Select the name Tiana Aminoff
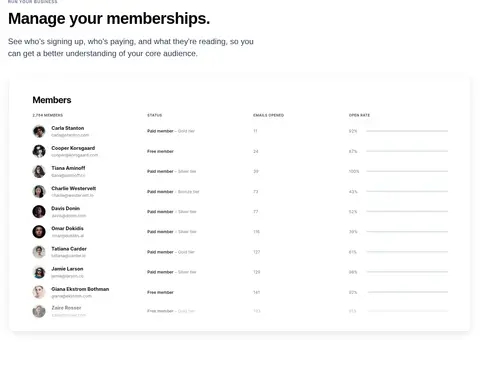The height and width of the screenshot is (373, 480). click(x=68, y=168)
